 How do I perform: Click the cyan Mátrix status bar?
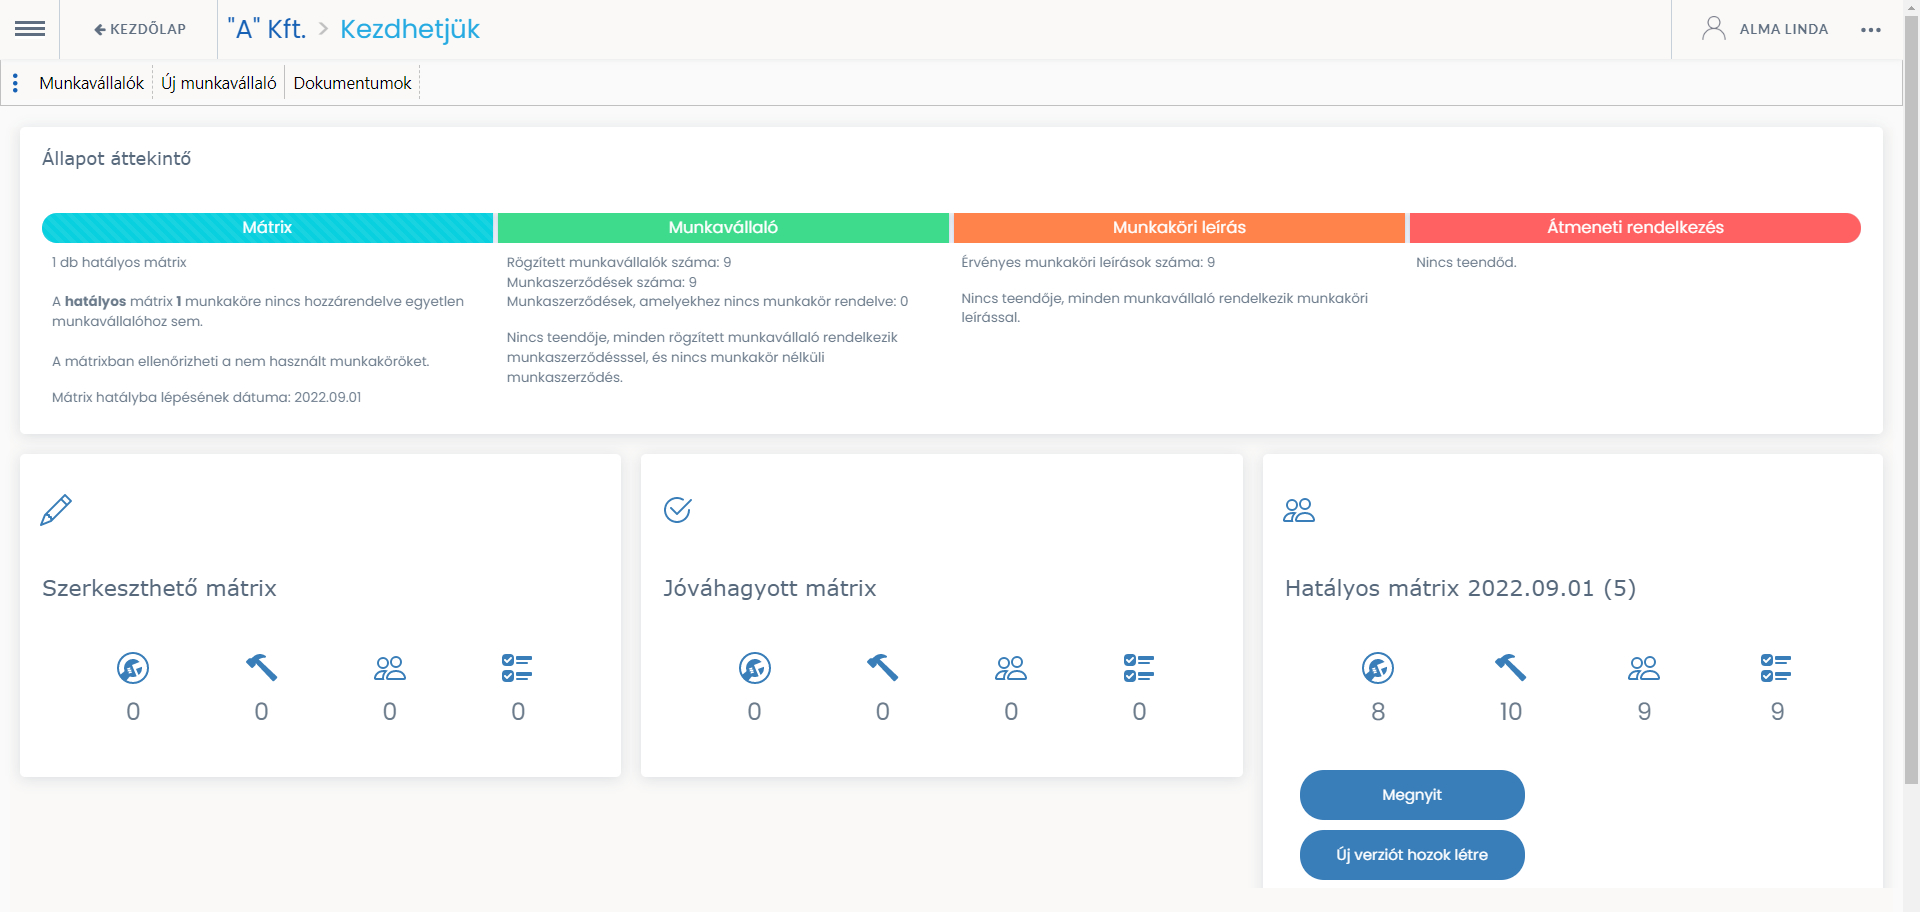(267, 227)
